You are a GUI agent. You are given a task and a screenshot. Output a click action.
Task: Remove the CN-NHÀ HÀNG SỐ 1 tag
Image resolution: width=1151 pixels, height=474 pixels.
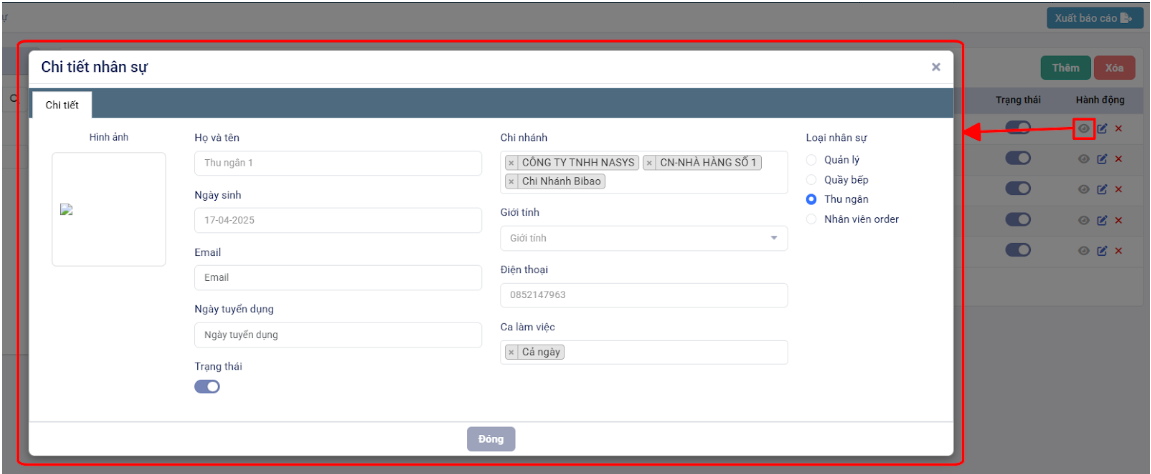click(x=650, y=162)
